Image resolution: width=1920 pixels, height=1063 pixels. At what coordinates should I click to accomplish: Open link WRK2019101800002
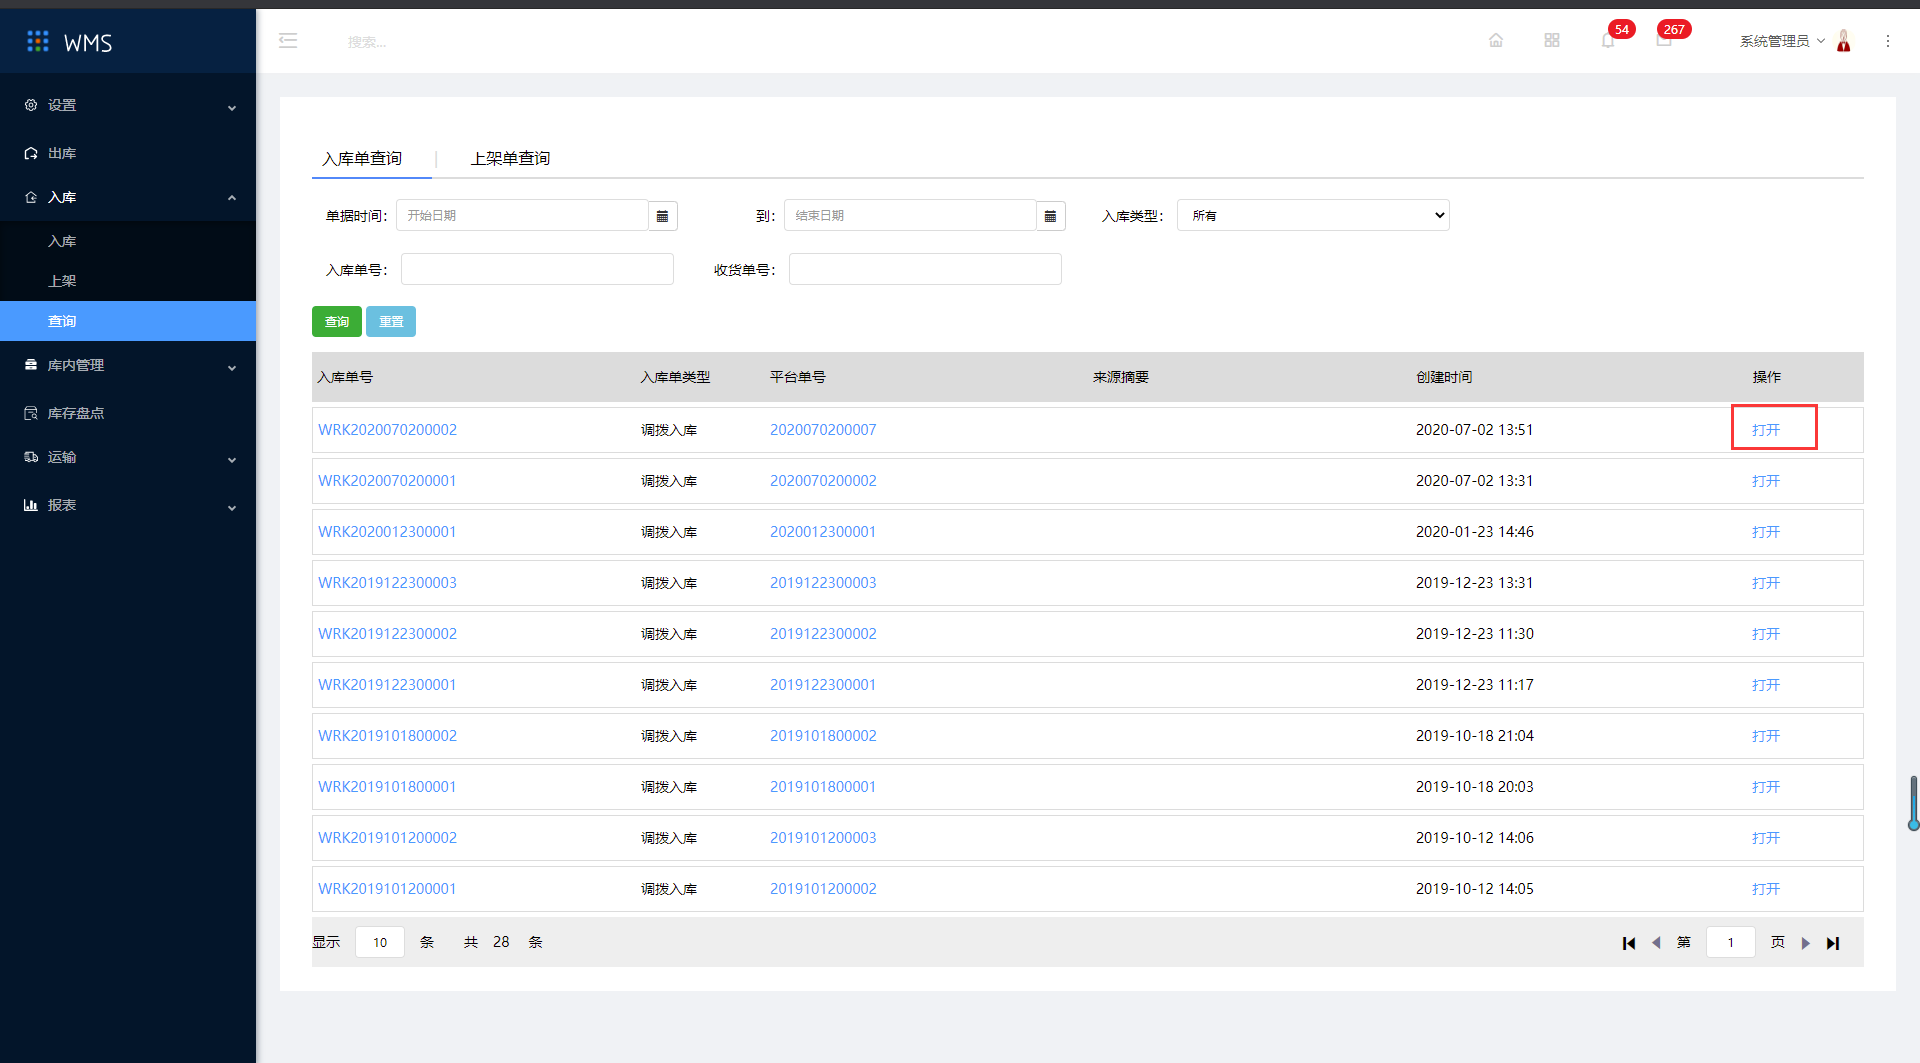click(387, 736)
